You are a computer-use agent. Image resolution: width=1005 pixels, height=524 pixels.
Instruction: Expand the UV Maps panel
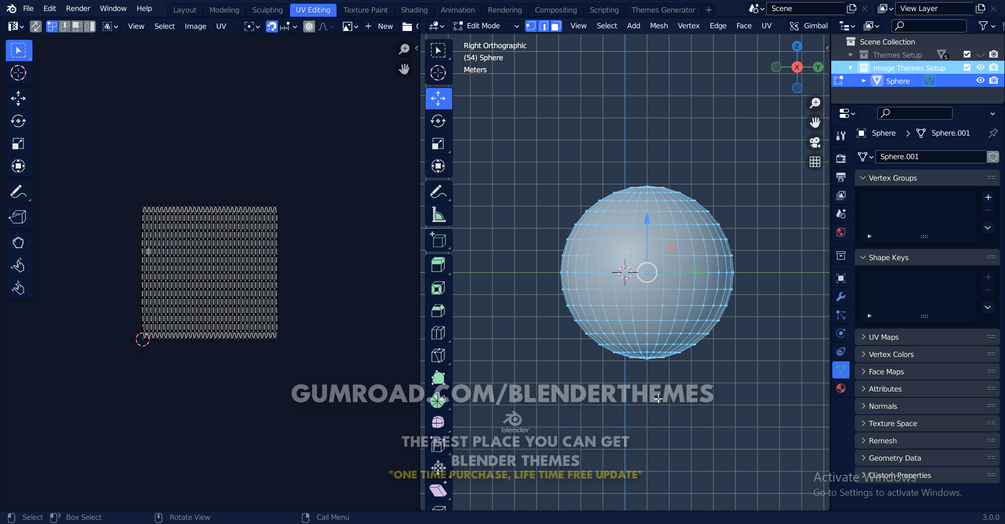point(927,336)
